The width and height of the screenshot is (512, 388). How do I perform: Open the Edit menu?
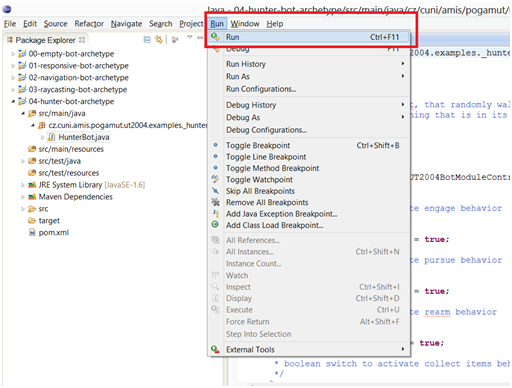pyautogui.click(x=30, y=24)
